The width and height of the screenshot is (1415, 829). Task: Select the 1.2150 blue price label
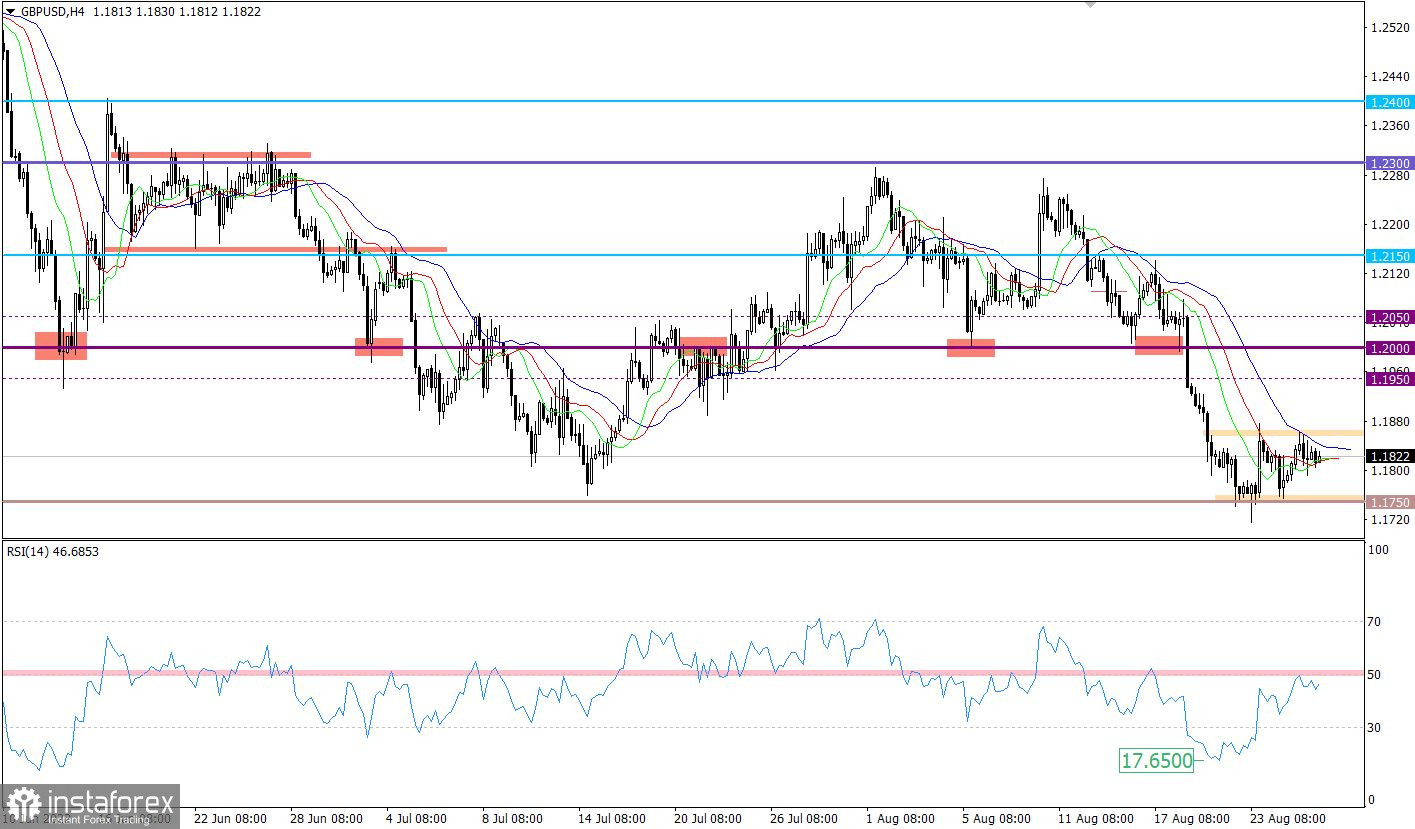click(x=1389, y=256)
